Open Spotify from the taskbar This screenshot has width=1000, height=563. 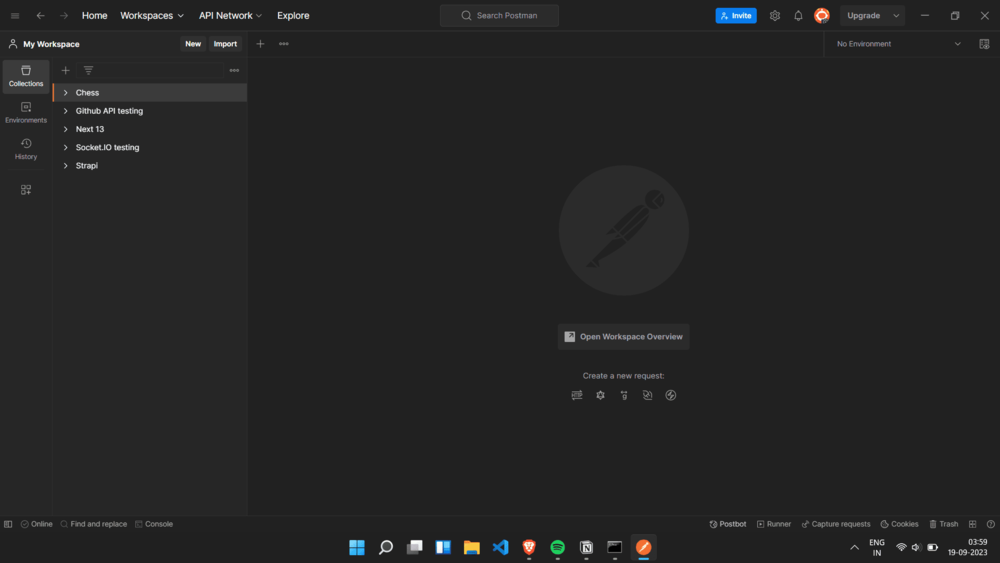(x=557, y=547)
